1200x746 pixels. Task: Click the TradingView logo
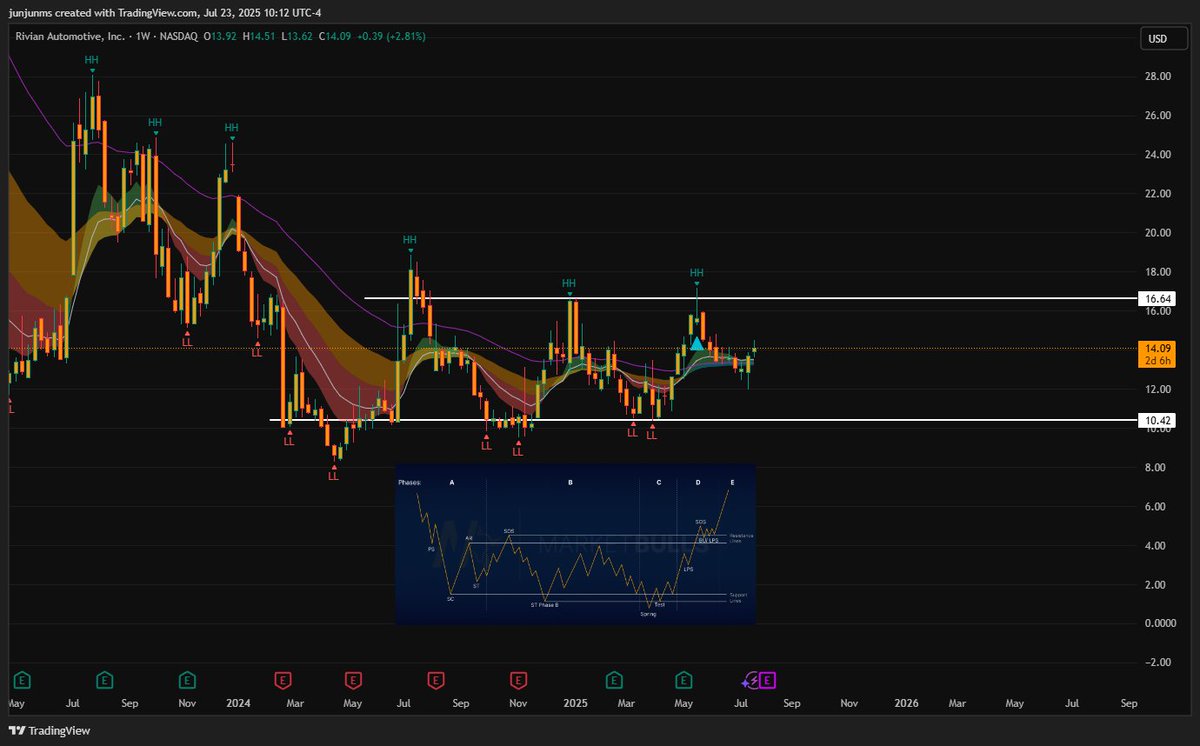49,730
